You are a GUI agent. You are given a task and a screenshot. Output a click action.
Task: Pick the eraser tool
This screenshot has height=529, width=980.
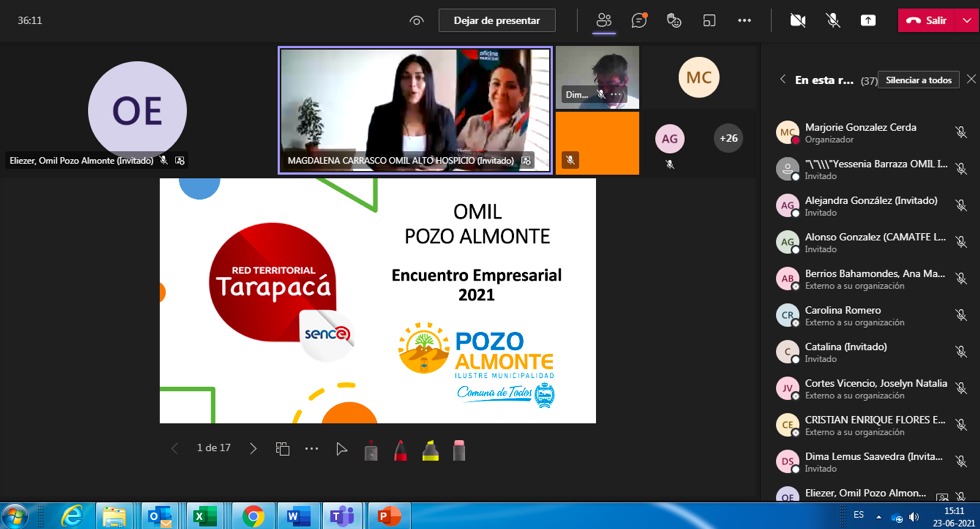[x=459, y=449]
